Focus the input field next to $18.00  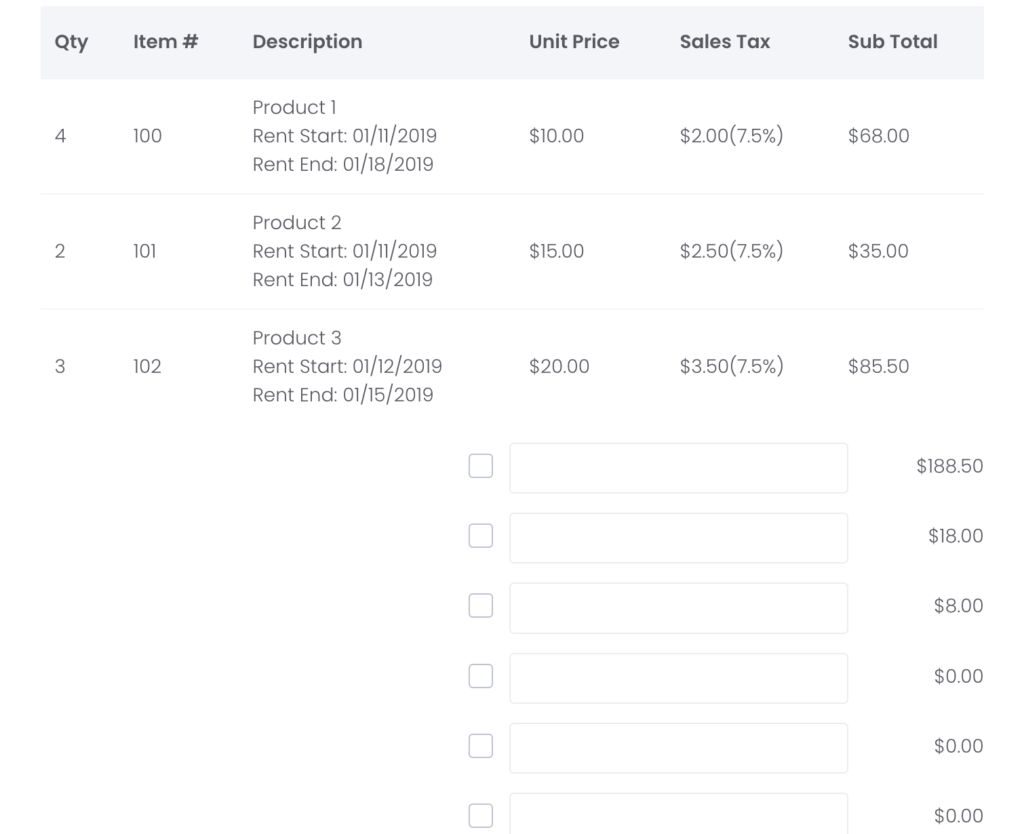pyautogui.click(x=679, y=538)
